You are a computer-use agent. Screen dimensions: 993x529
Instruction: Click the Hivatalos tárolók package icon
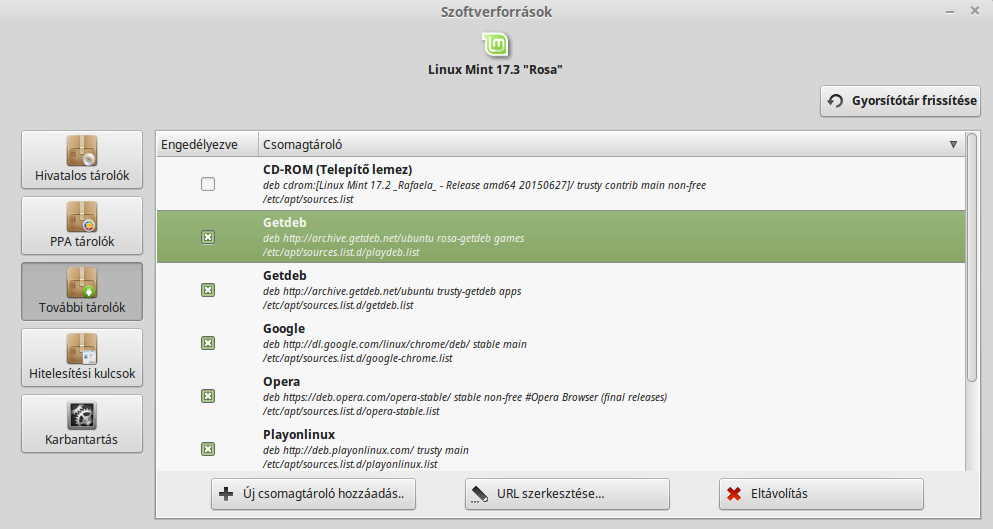82,151
